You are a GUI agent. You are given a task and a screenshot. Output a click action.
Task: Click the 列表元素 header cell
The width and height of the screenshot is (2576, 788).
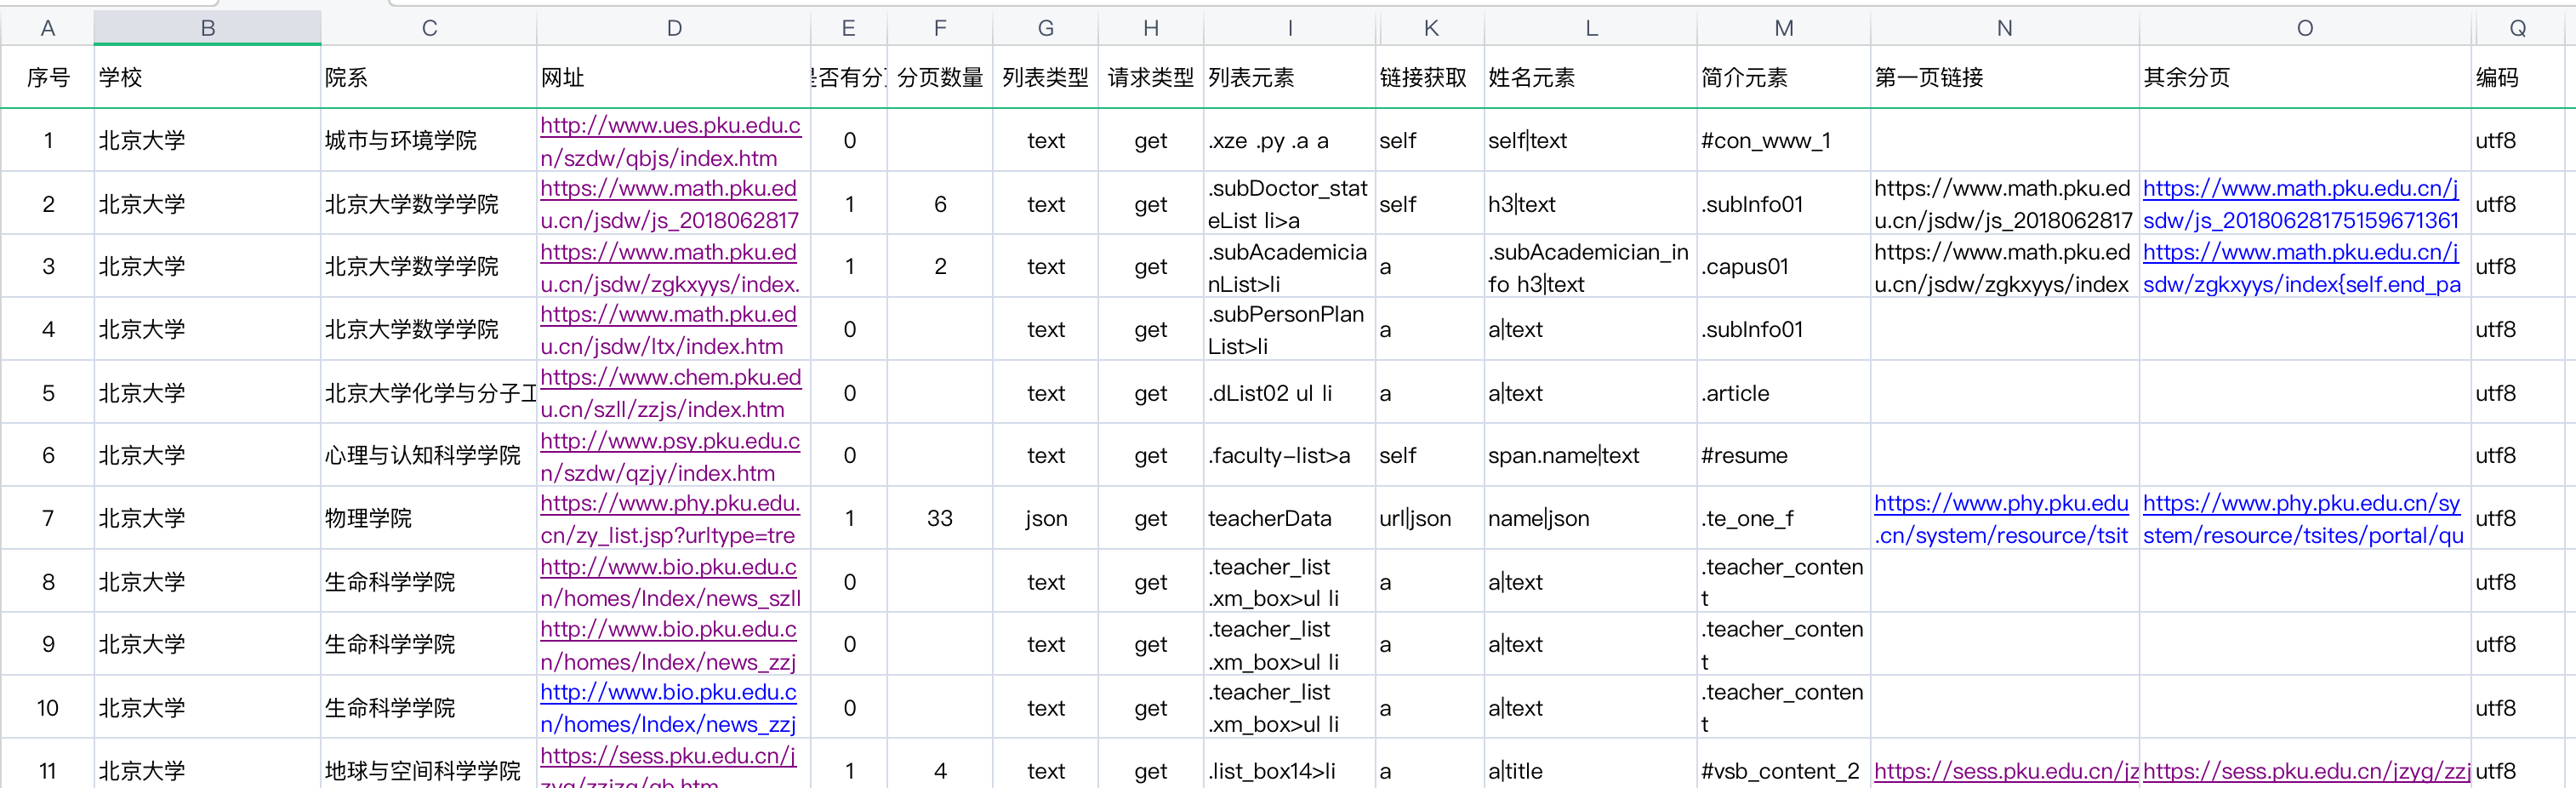(x=1289, y=77)
